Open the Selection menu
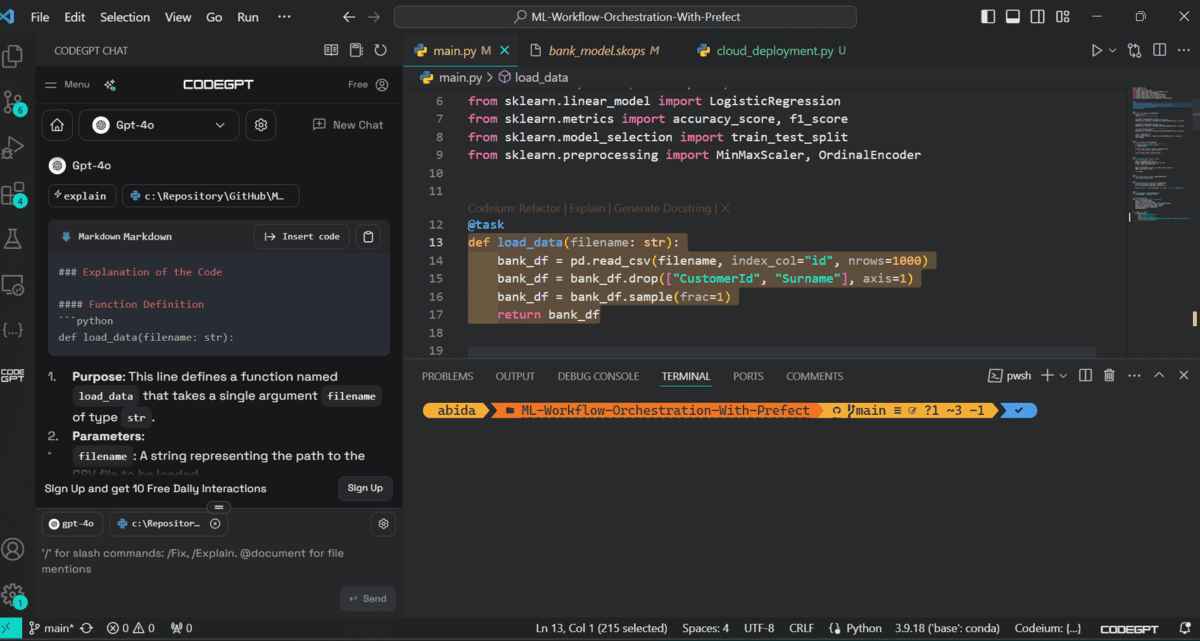The height and width of the screenshot is (641, 1200). [125, 17]
